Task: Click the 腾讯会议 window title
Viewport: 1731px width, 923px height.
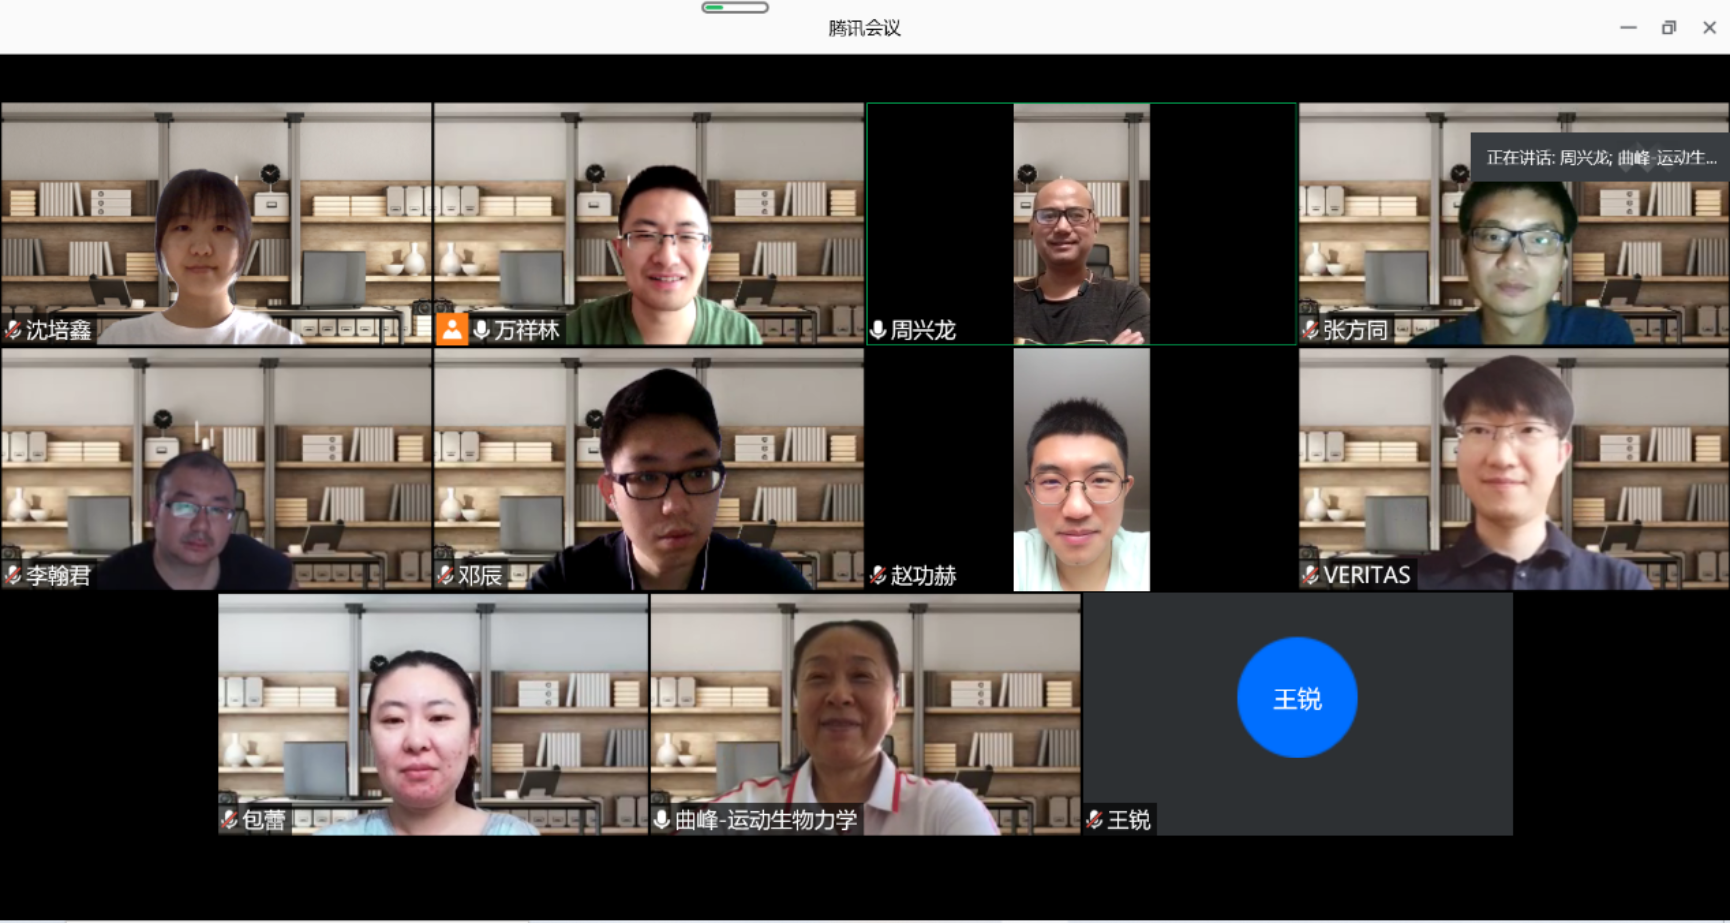Action: click(864, 28)
